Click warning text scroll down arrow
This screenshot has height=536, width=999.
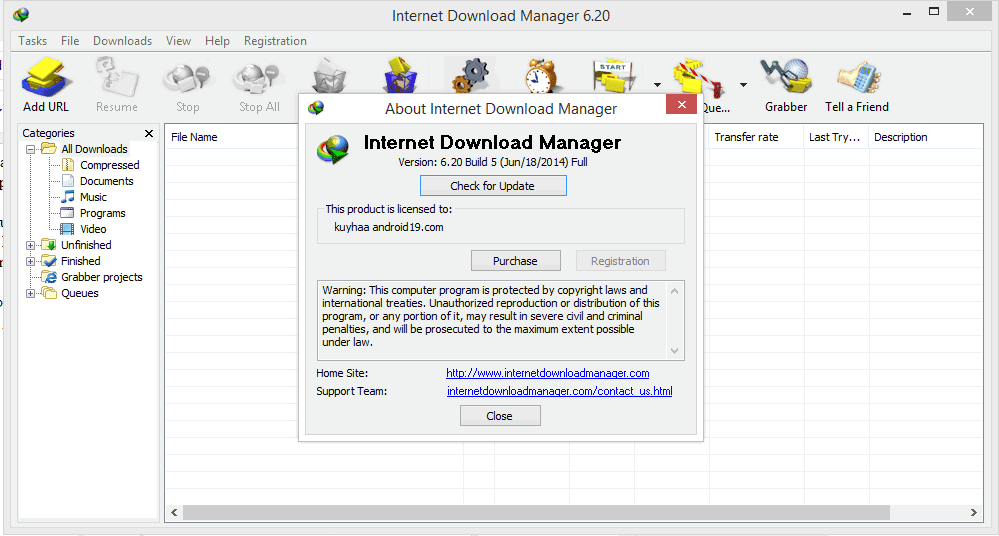tap(674, 351)
